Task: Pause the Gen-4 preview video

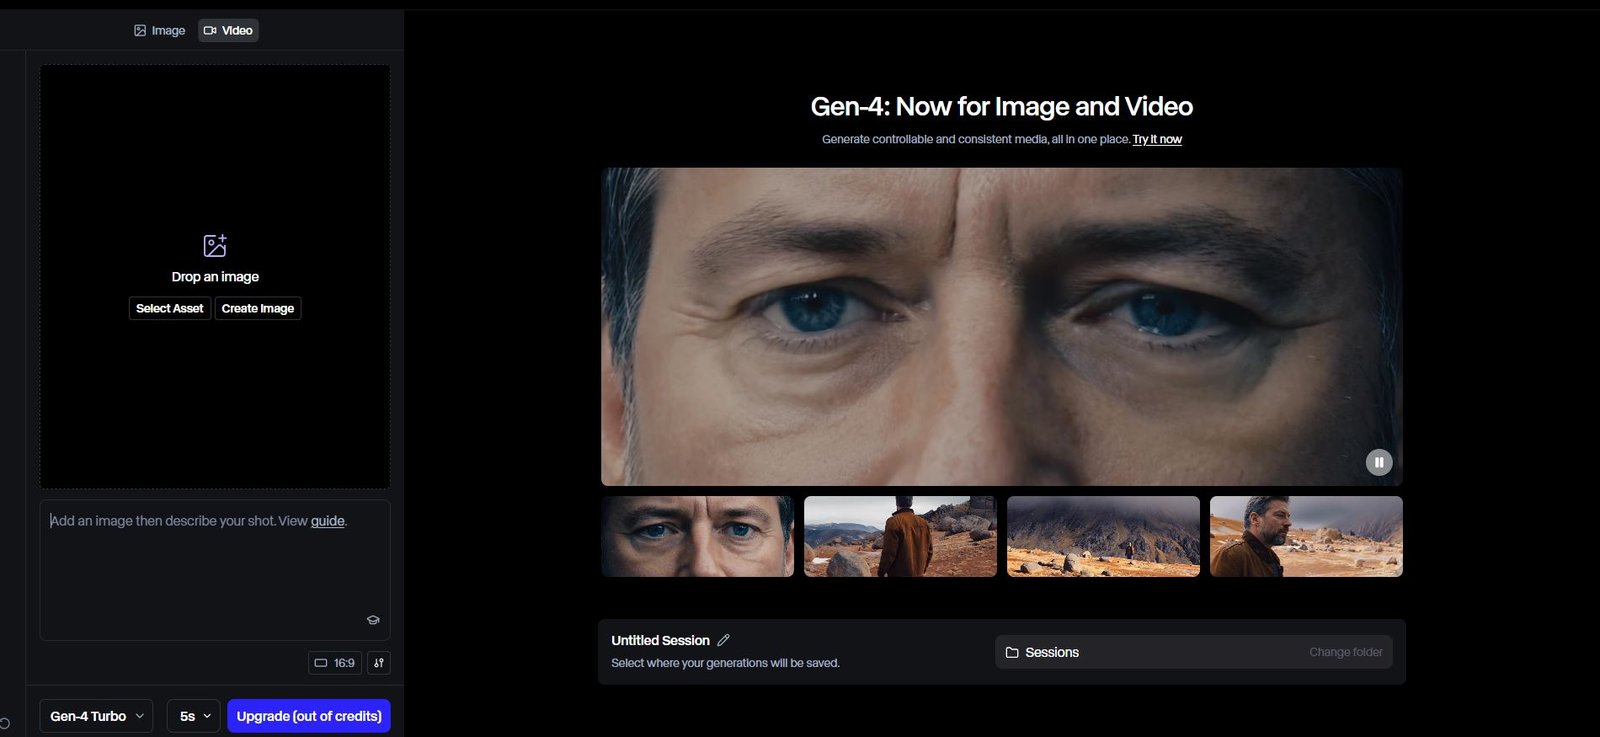Action: tap(1379, 462)
